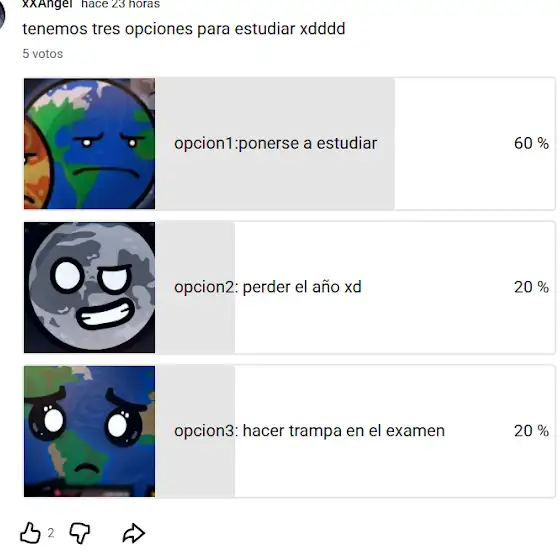Click the gray progress bar of opcion2
The height and width of the screenshot is (560, 560).
[x=195, y=288]
